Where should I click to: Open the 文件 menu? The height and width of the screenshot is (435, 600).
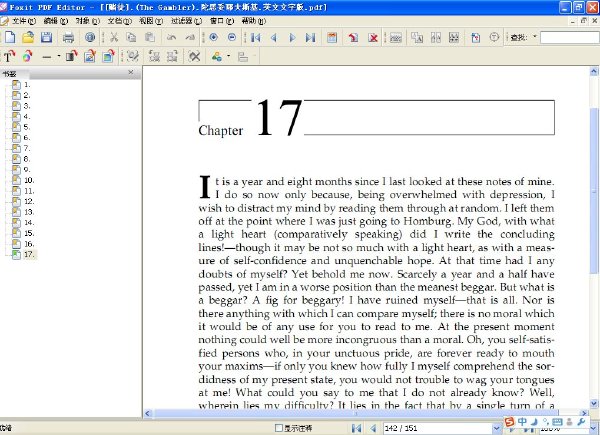tap(24, 21)
